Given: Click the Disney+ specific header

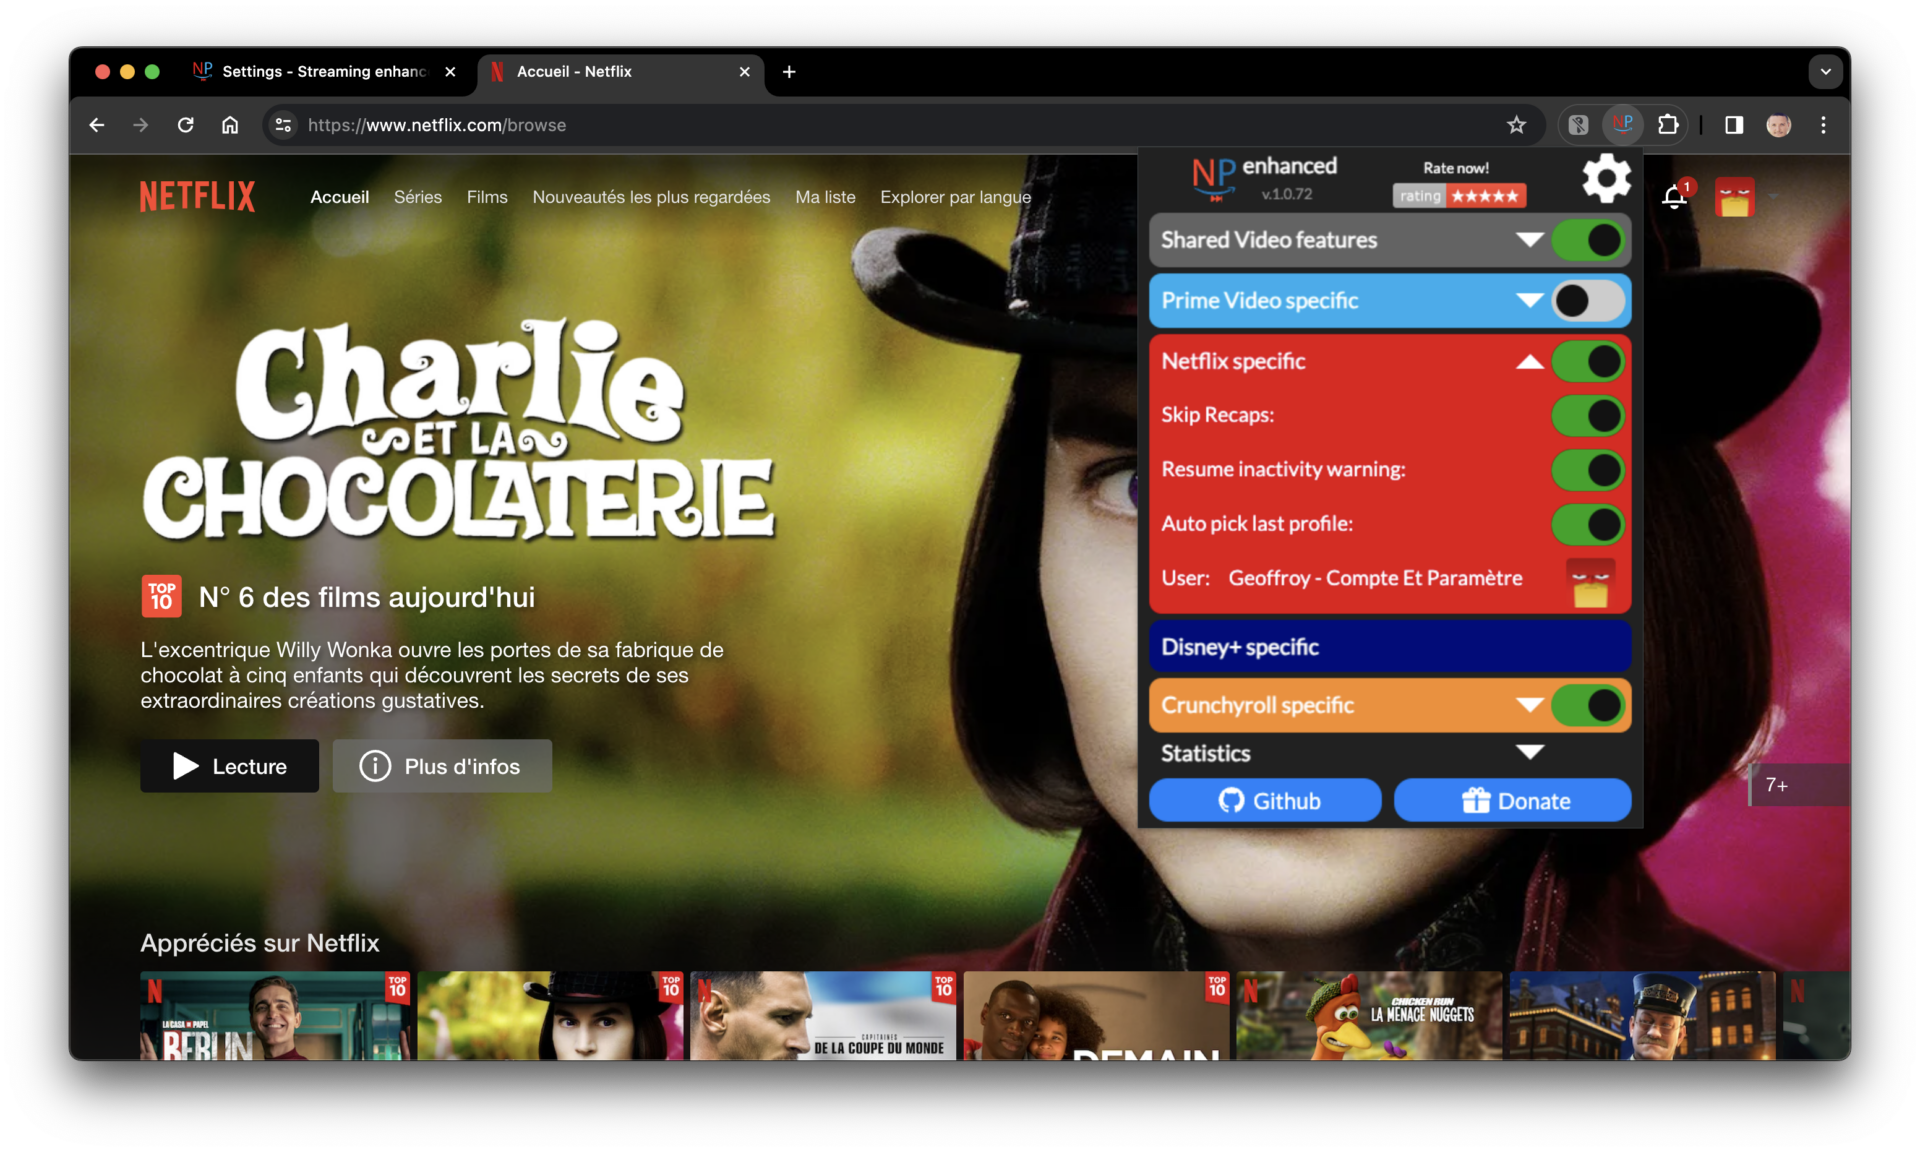Looking at the screenshot, I should point(1390,647).
